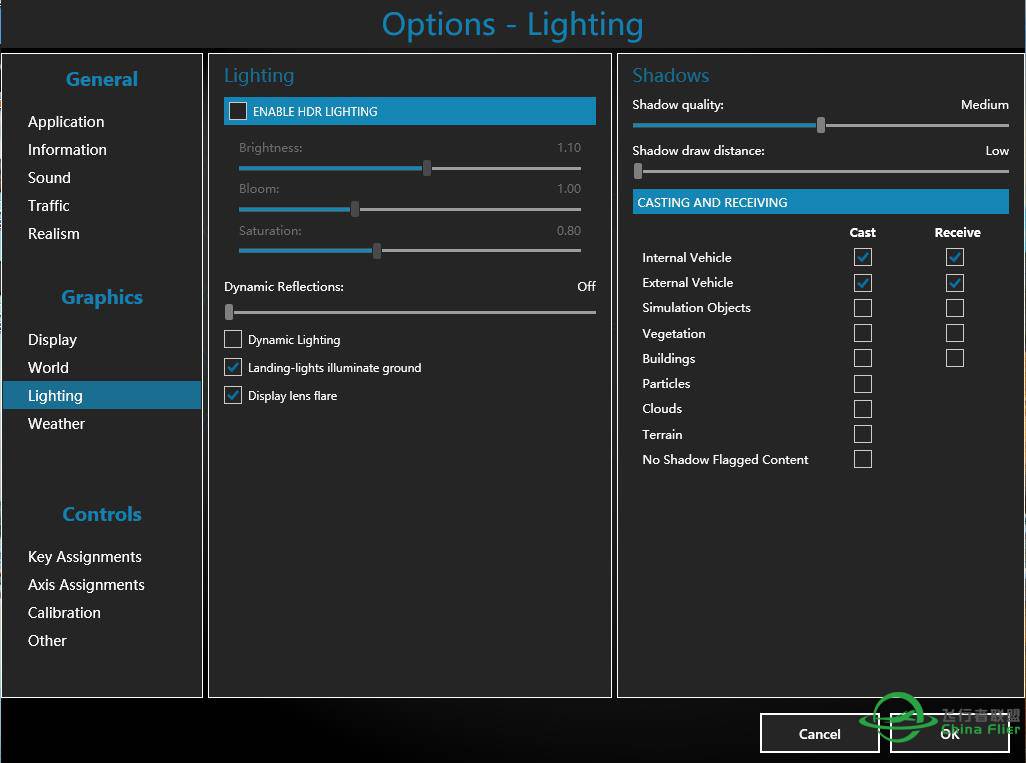Click the Brightness slider handle
The height and width of the screenshot is (763, 1026).
click(x=427, y=168)
